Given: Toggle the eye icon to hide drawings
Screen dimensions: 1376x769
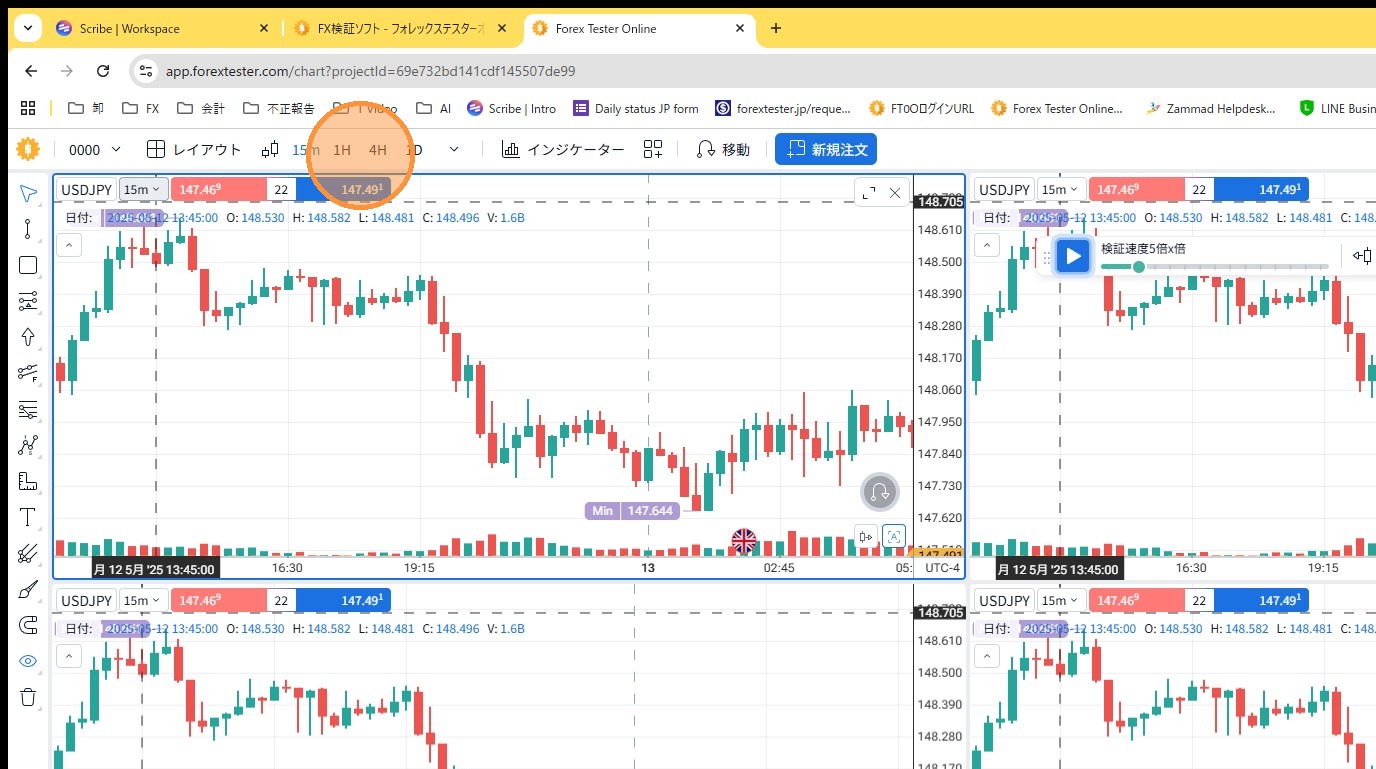Looking at the screenshot, I should (28, 661).
